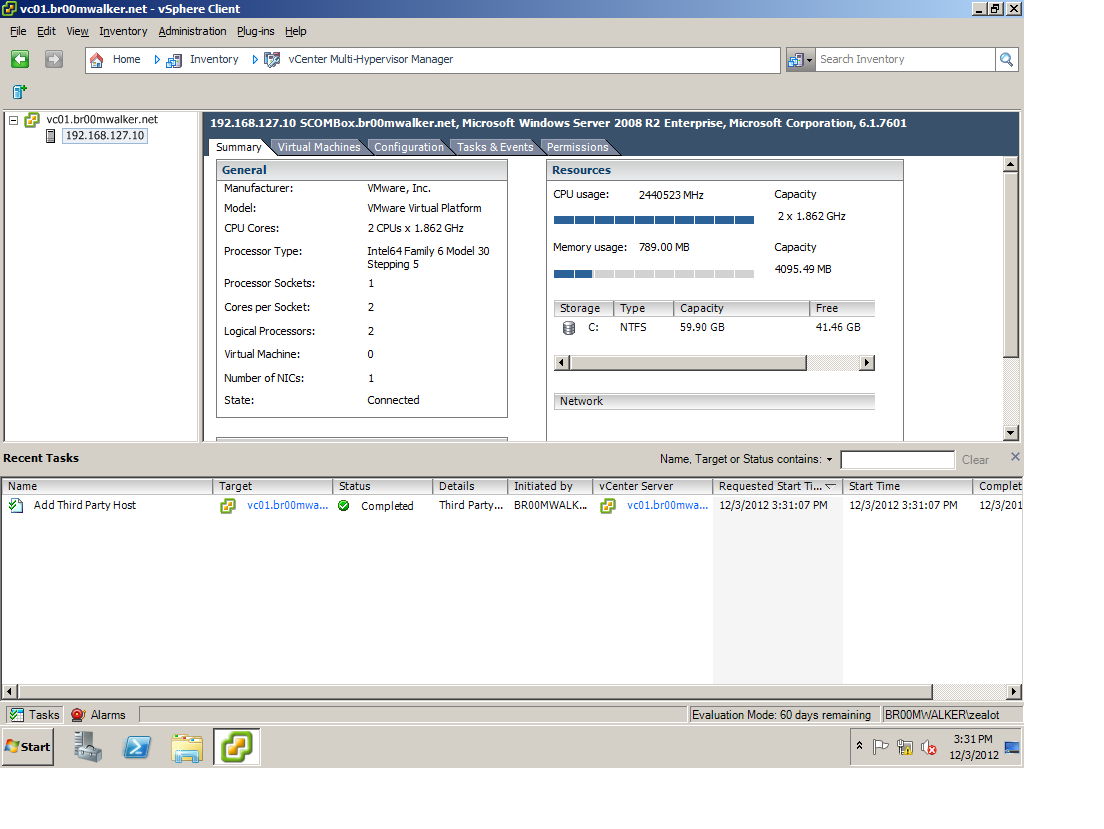Click the Inventory icon in the breadcrumb

pyautogui.click(x=174, y=61)
